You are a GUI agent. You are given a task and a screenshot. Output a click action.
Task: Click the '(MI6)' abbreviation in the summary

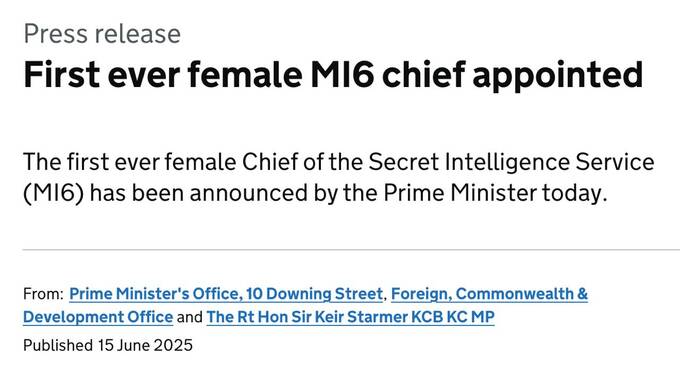(53, 193)
